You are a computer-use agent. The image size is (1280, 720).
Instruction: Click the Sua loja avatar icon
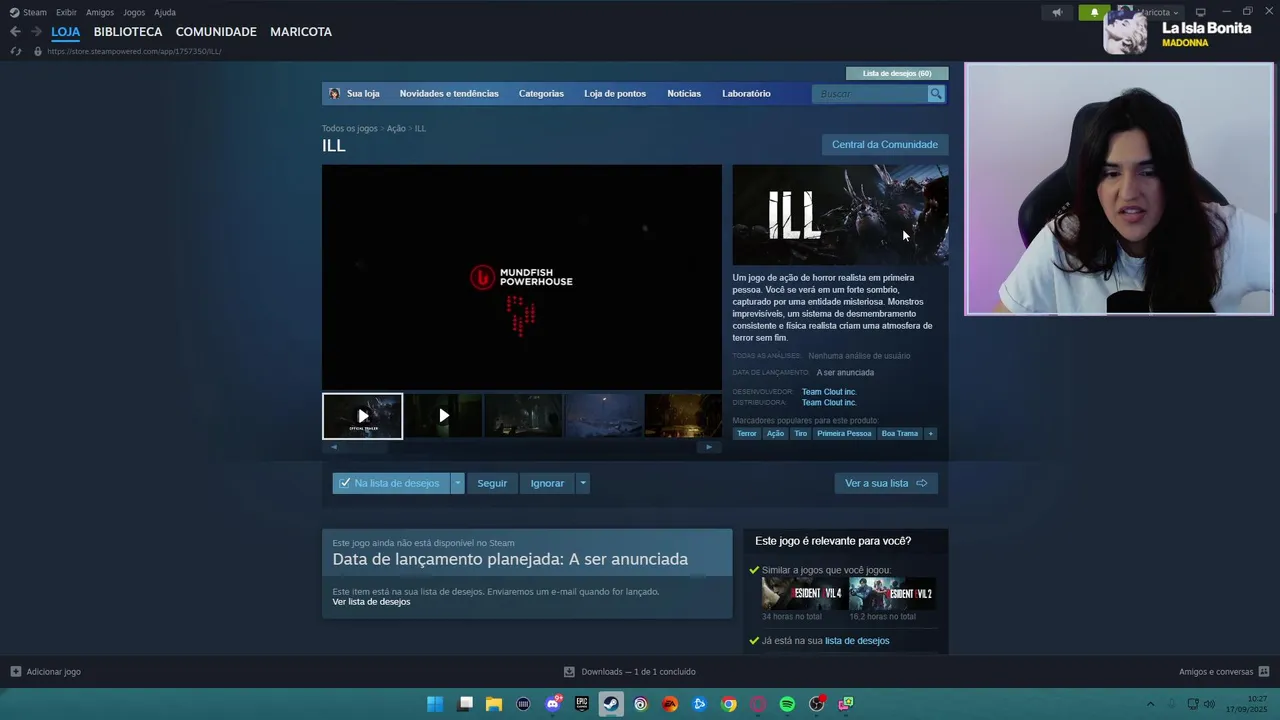[334, 93]
